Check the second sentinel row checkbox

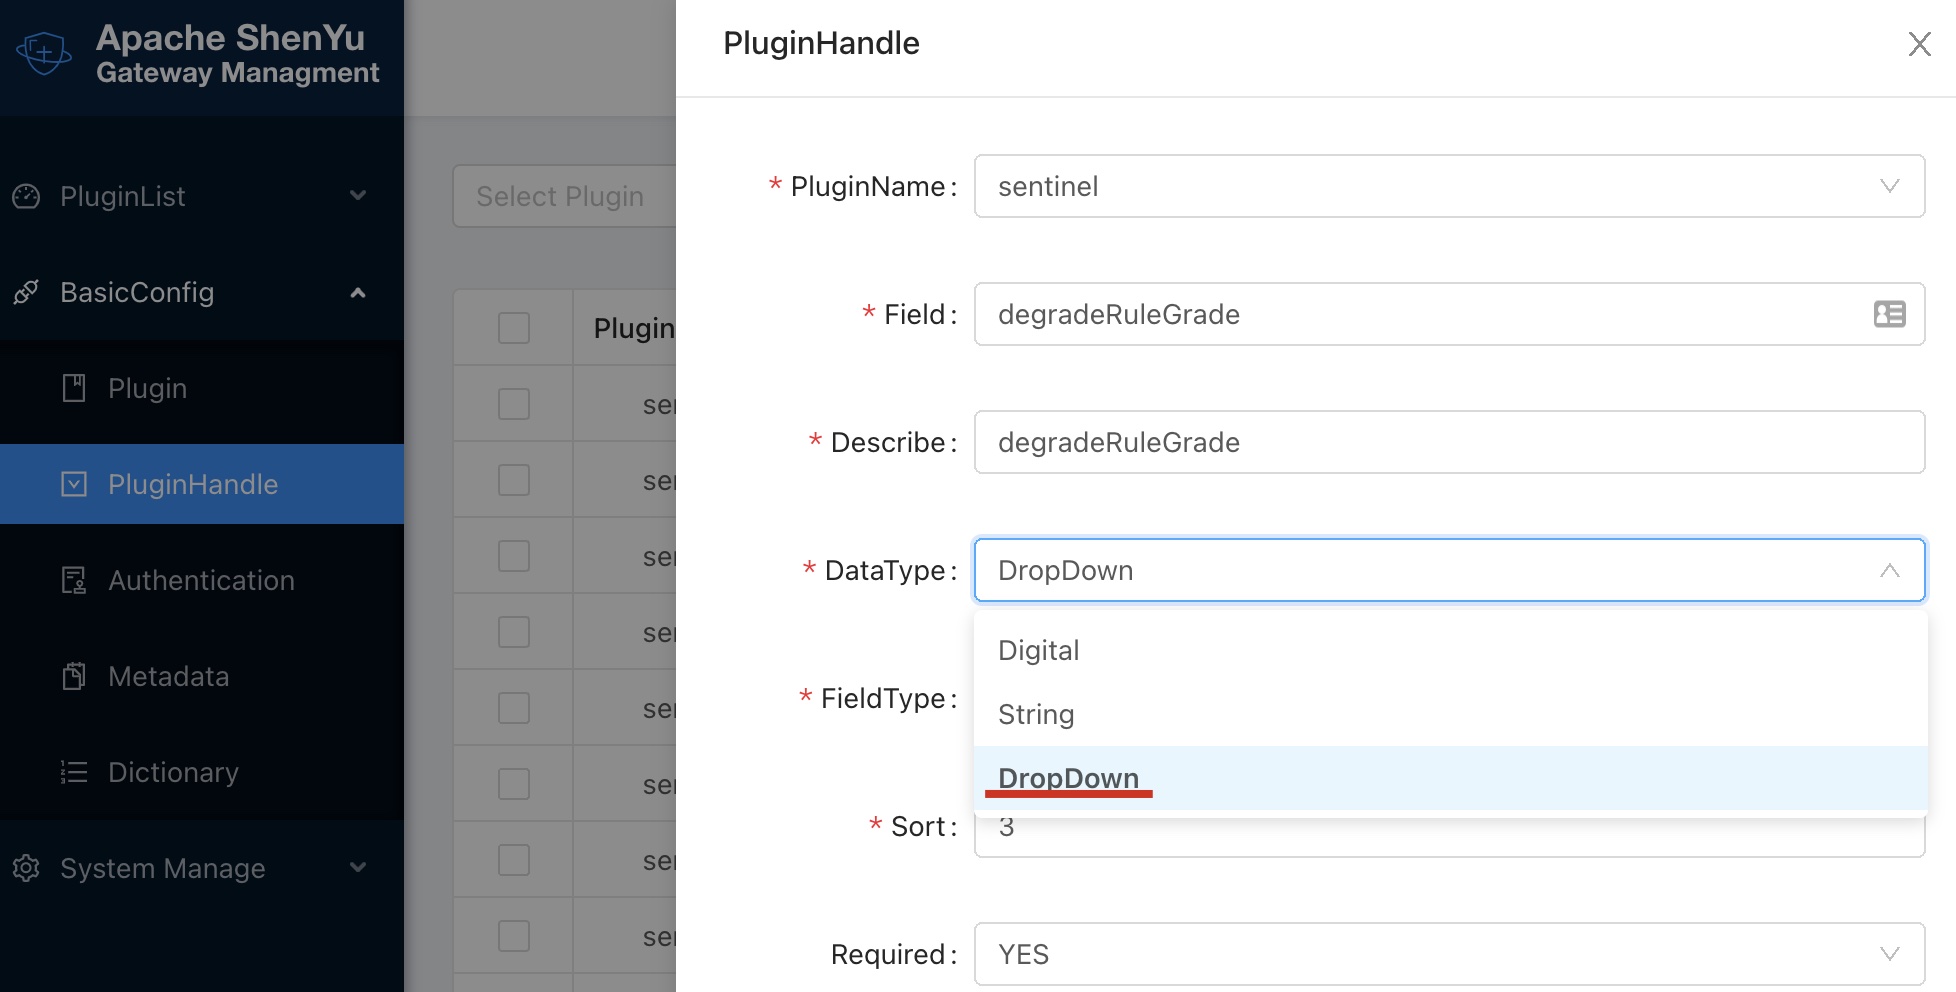pos(512,479)
